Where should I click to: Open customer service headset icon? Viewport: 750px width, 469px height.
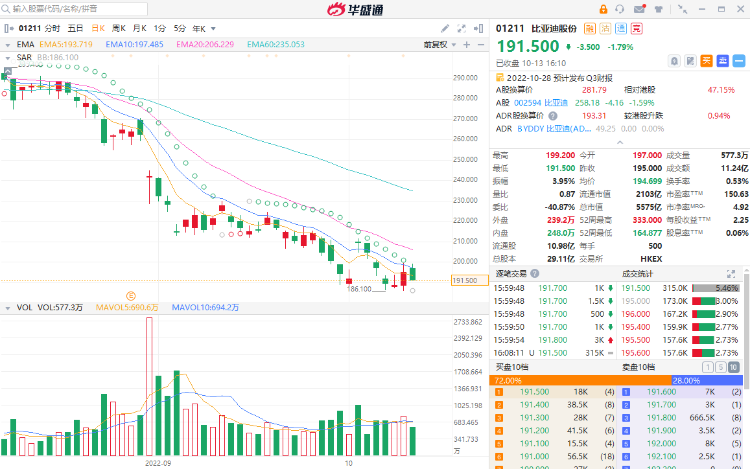(x=620, y=9)
